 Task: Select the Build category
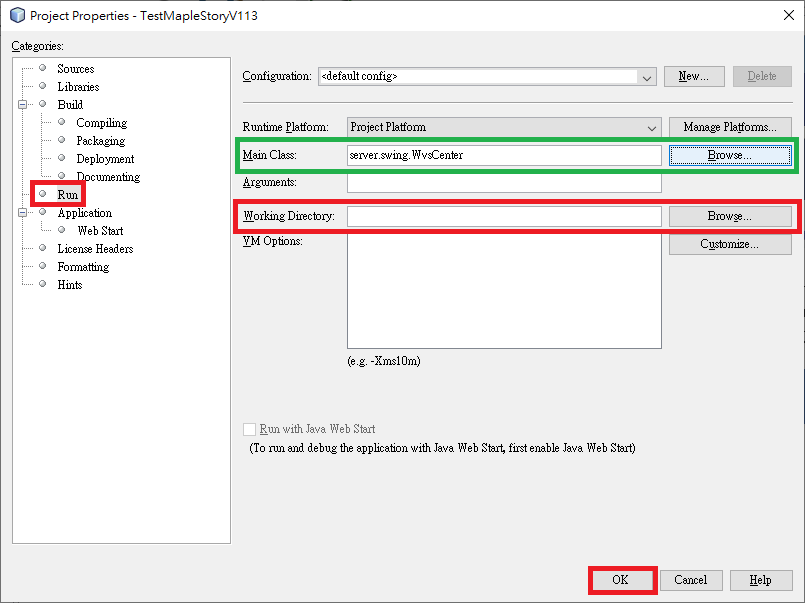point(70,105)
